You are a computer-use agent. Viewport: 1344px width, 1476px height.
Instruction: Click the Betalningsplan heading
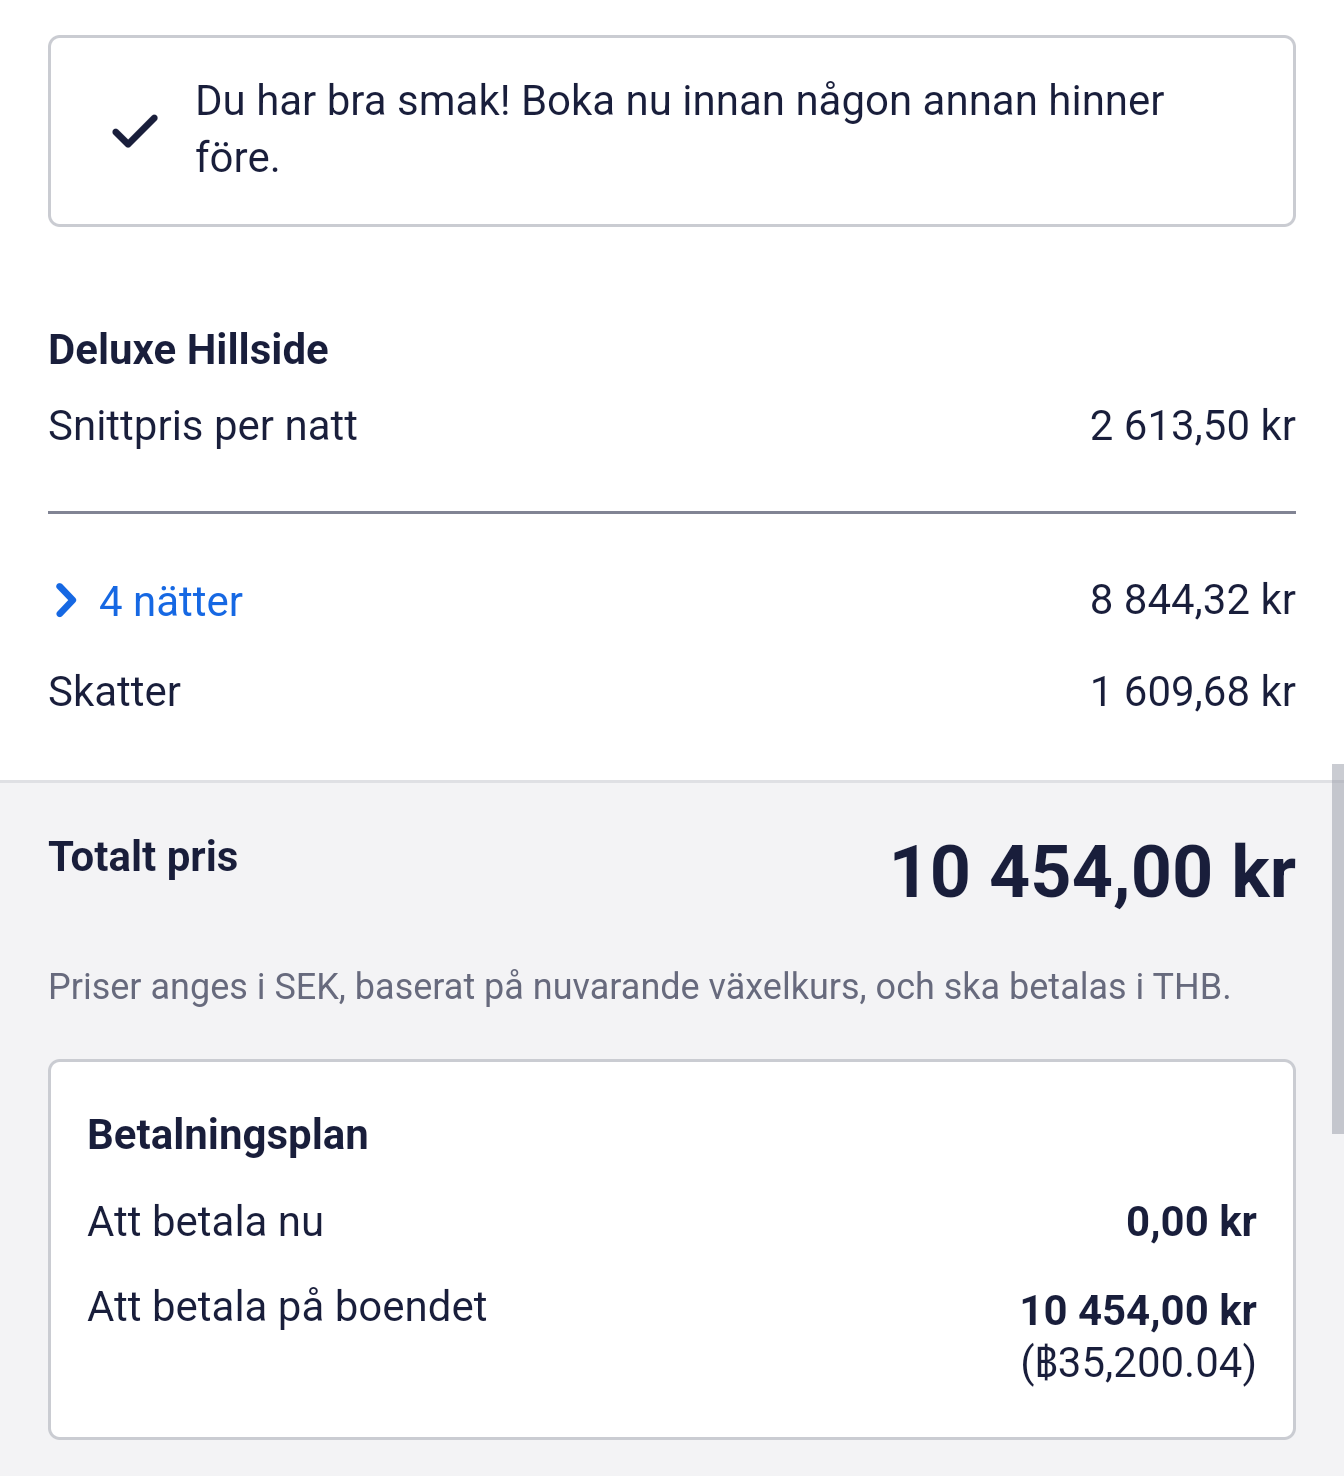pyautogui.click(x=228, y=1135)
